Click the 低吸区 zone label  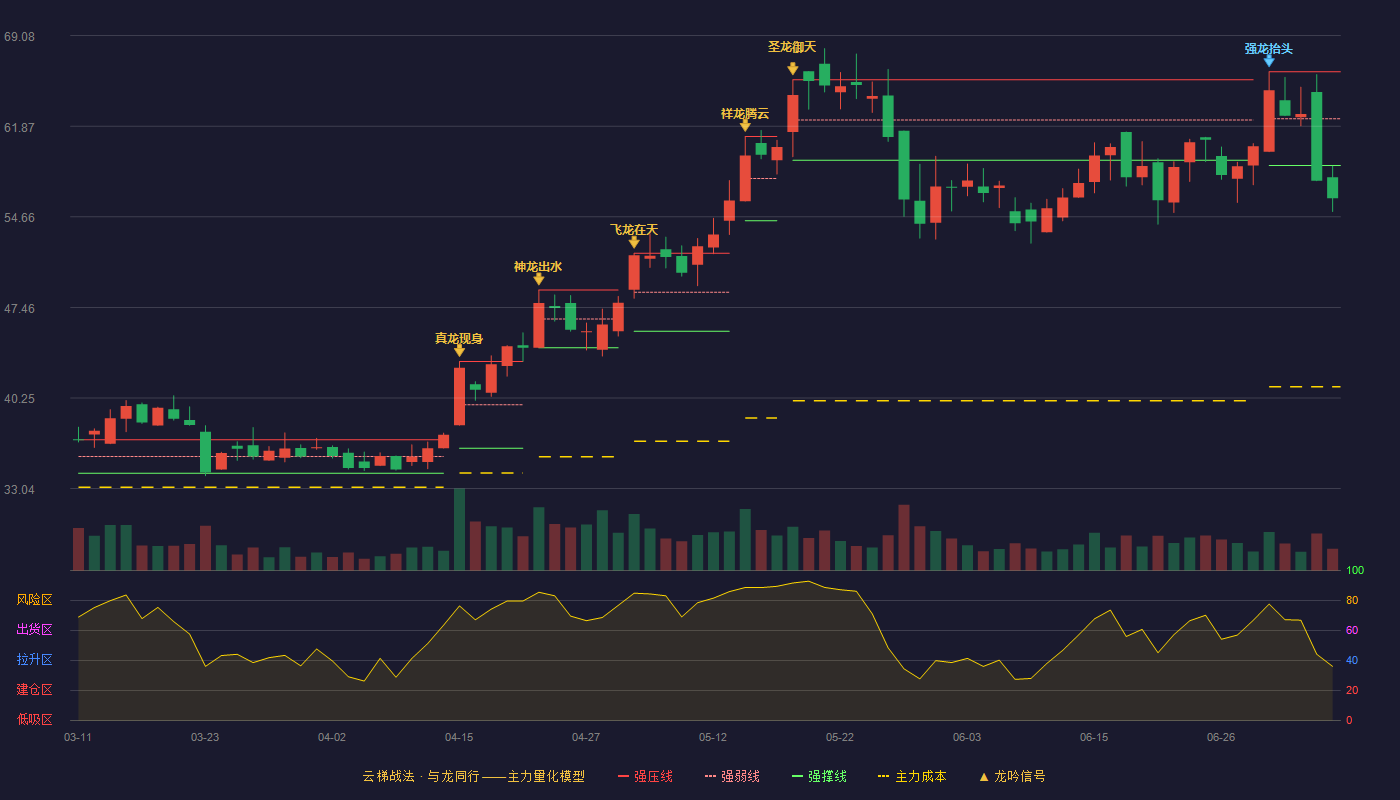[x=34, y=720]
